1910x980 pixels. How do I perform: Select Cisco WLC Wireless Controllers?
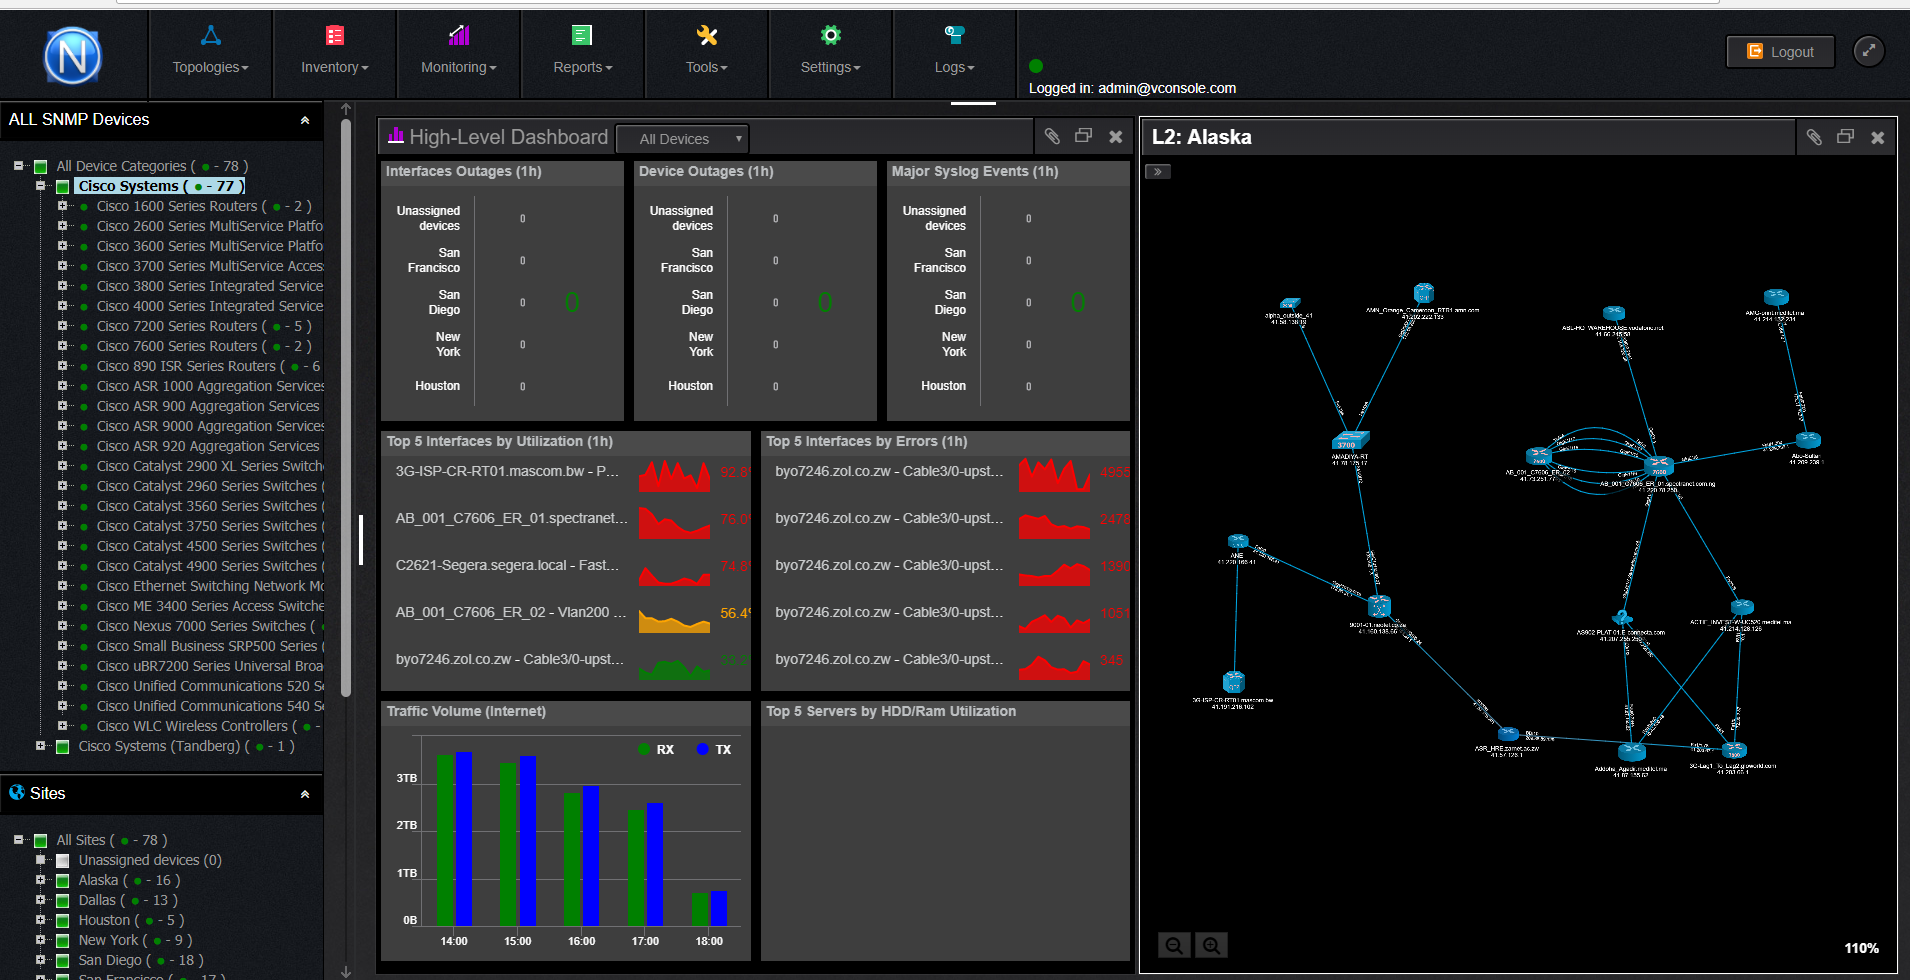(x=208, y=726)
